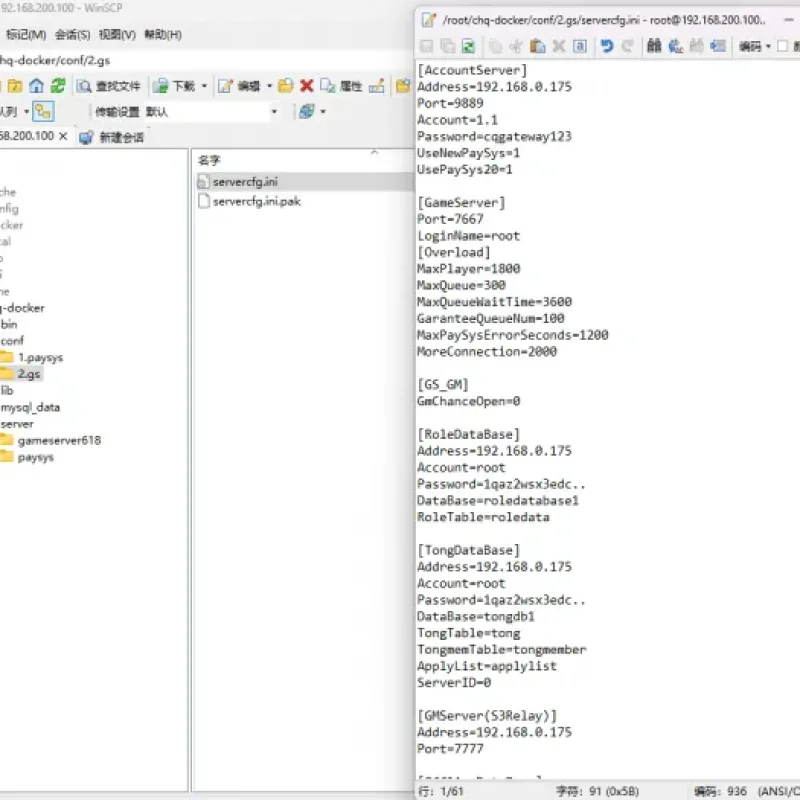Click the Port=7667 line in editor
This screenshot has height=800, width=800.
pyautogui.click(x=450, y=219)
